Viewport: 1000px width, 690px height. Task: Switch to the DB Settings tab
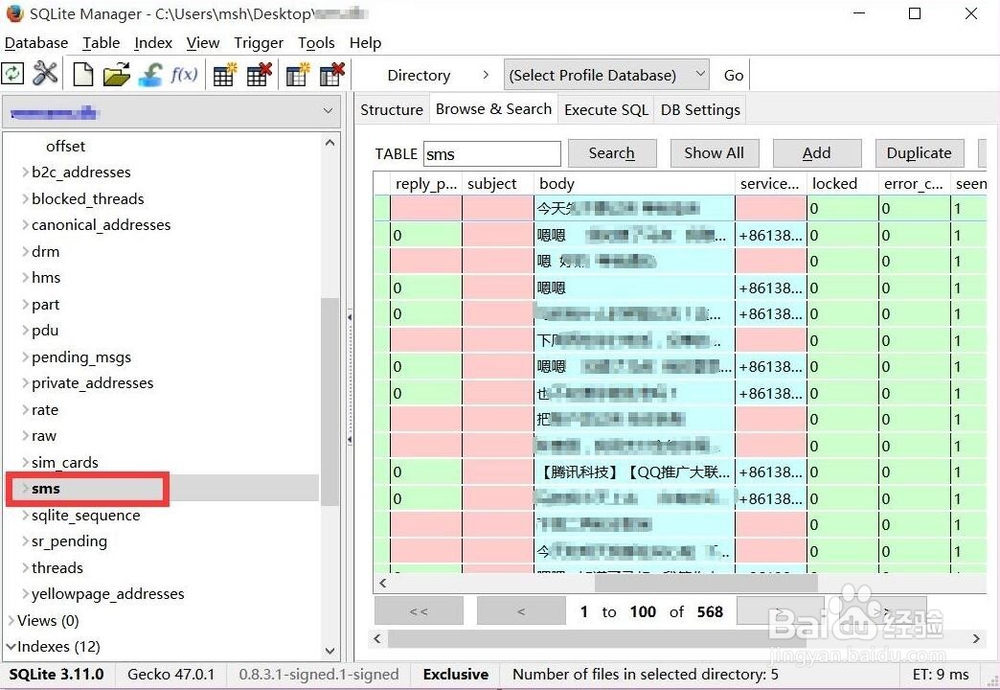pyautogui.click(x=700, y=110)
